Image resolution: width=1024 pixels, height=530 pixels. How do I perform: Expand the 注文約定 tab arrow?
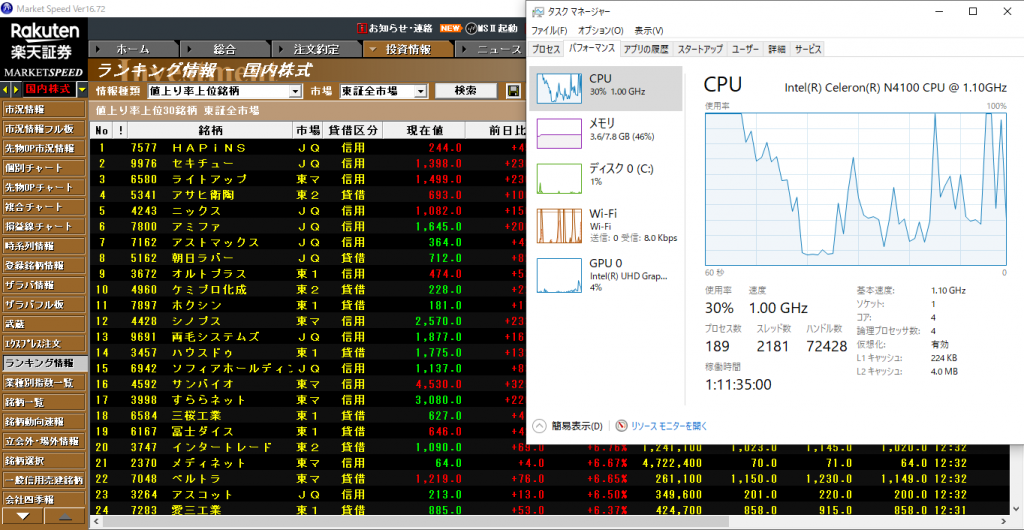click(x=281, y=49)
